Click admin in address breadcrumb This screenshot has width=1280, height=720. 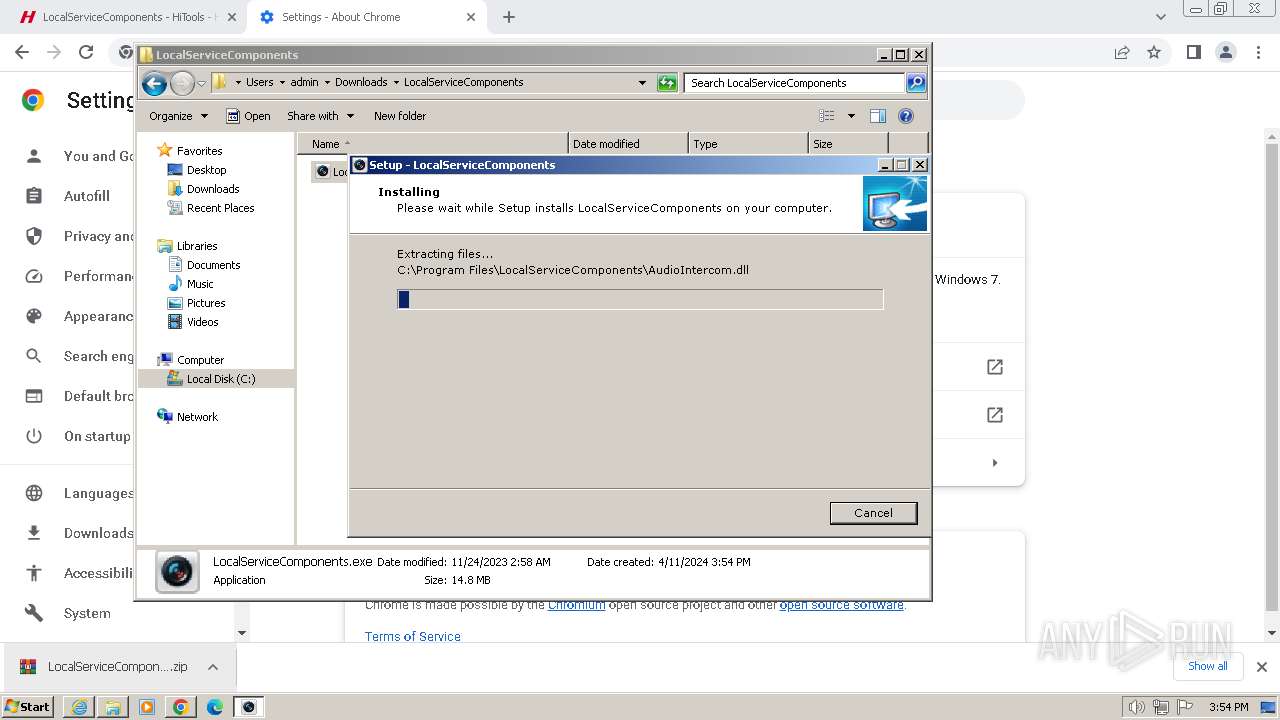coord(304,83)
